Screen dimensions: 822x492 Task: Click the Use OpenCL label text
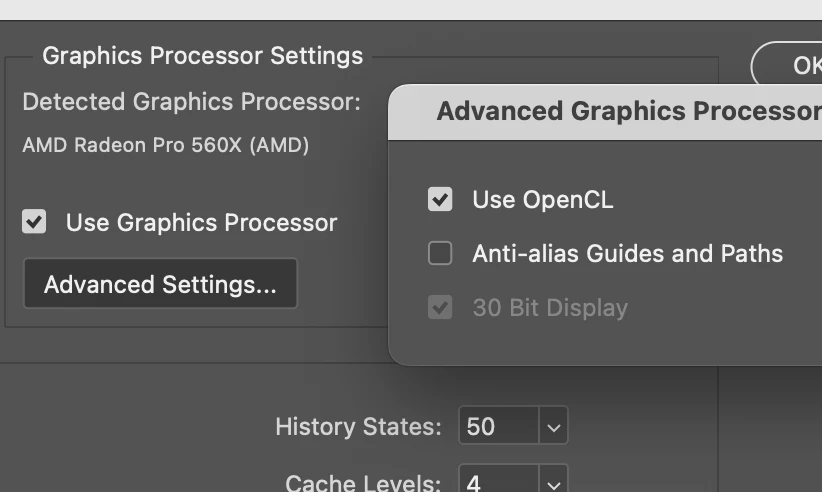[x=542, y=199]
